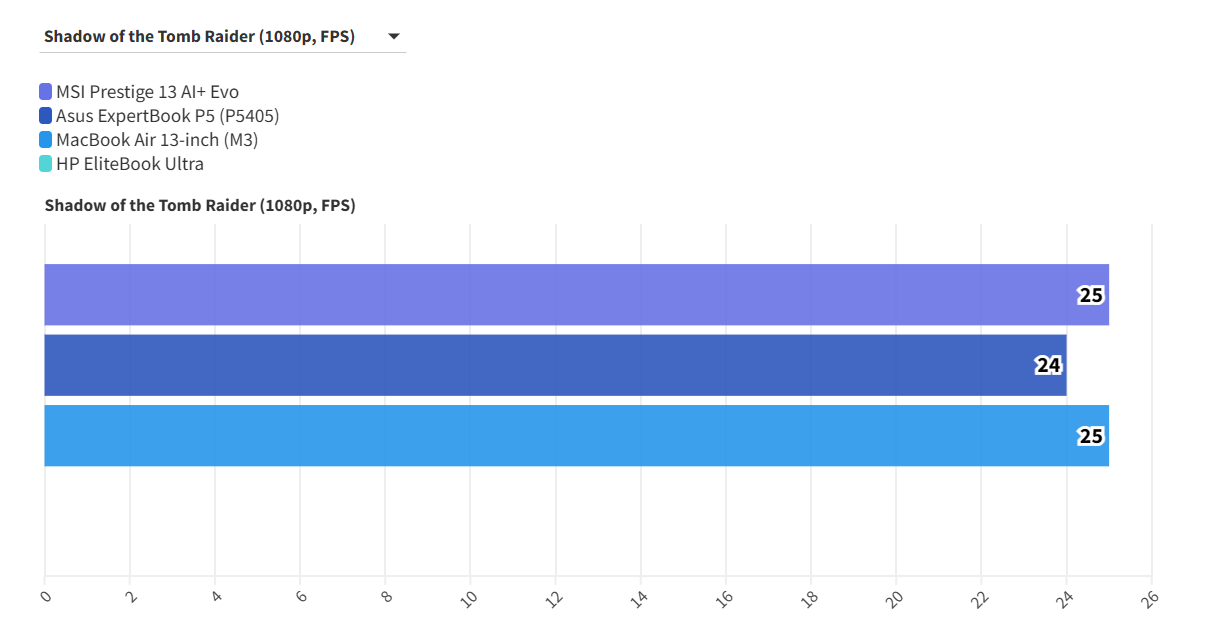Click the Shadow of the Tomb Raider dropdown text
The height and width of the screenshot is (629, 1208).
199,37
